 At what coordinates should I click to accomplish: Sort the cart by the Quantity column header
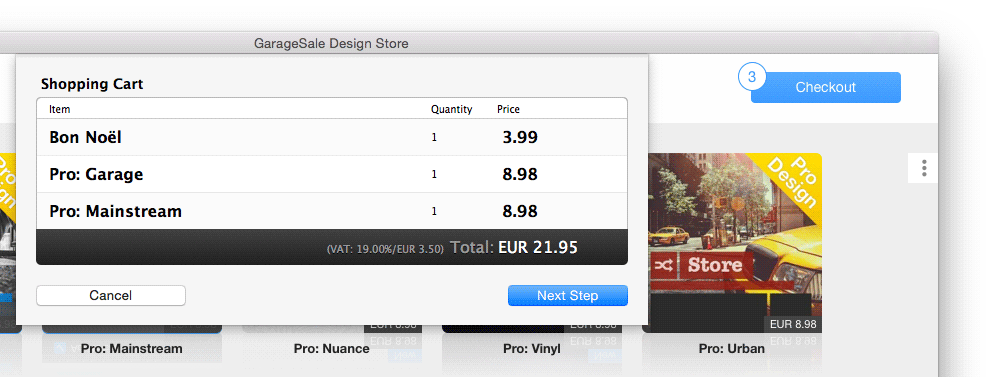pyautogui.click(x=451, y=109)
